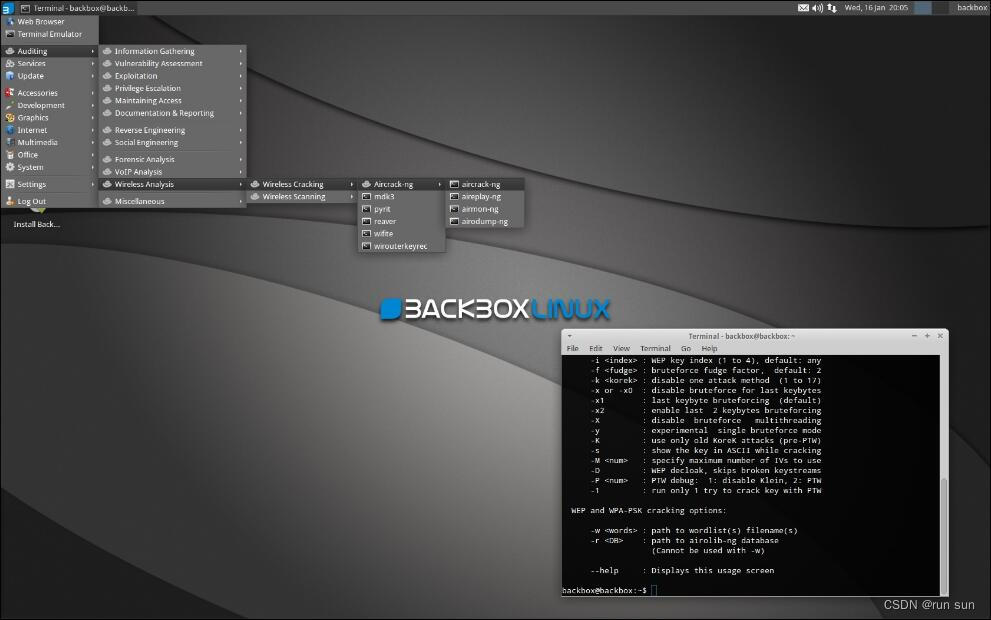
Task: Open the mail notification tray icon
Action: point(803,8)
